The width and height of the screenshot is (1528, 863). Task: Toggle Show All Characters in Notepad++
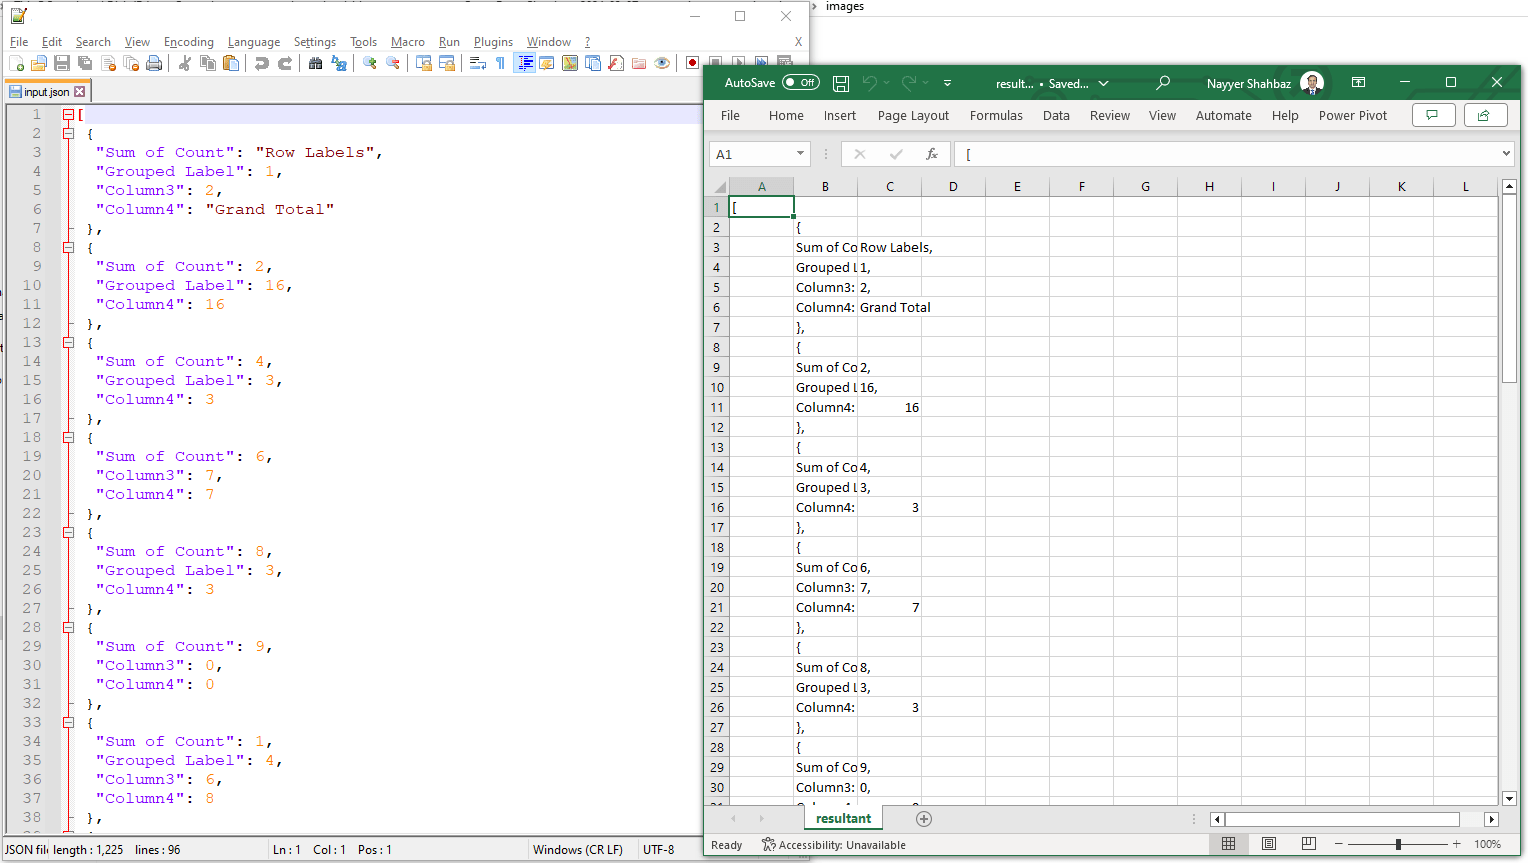499,62
